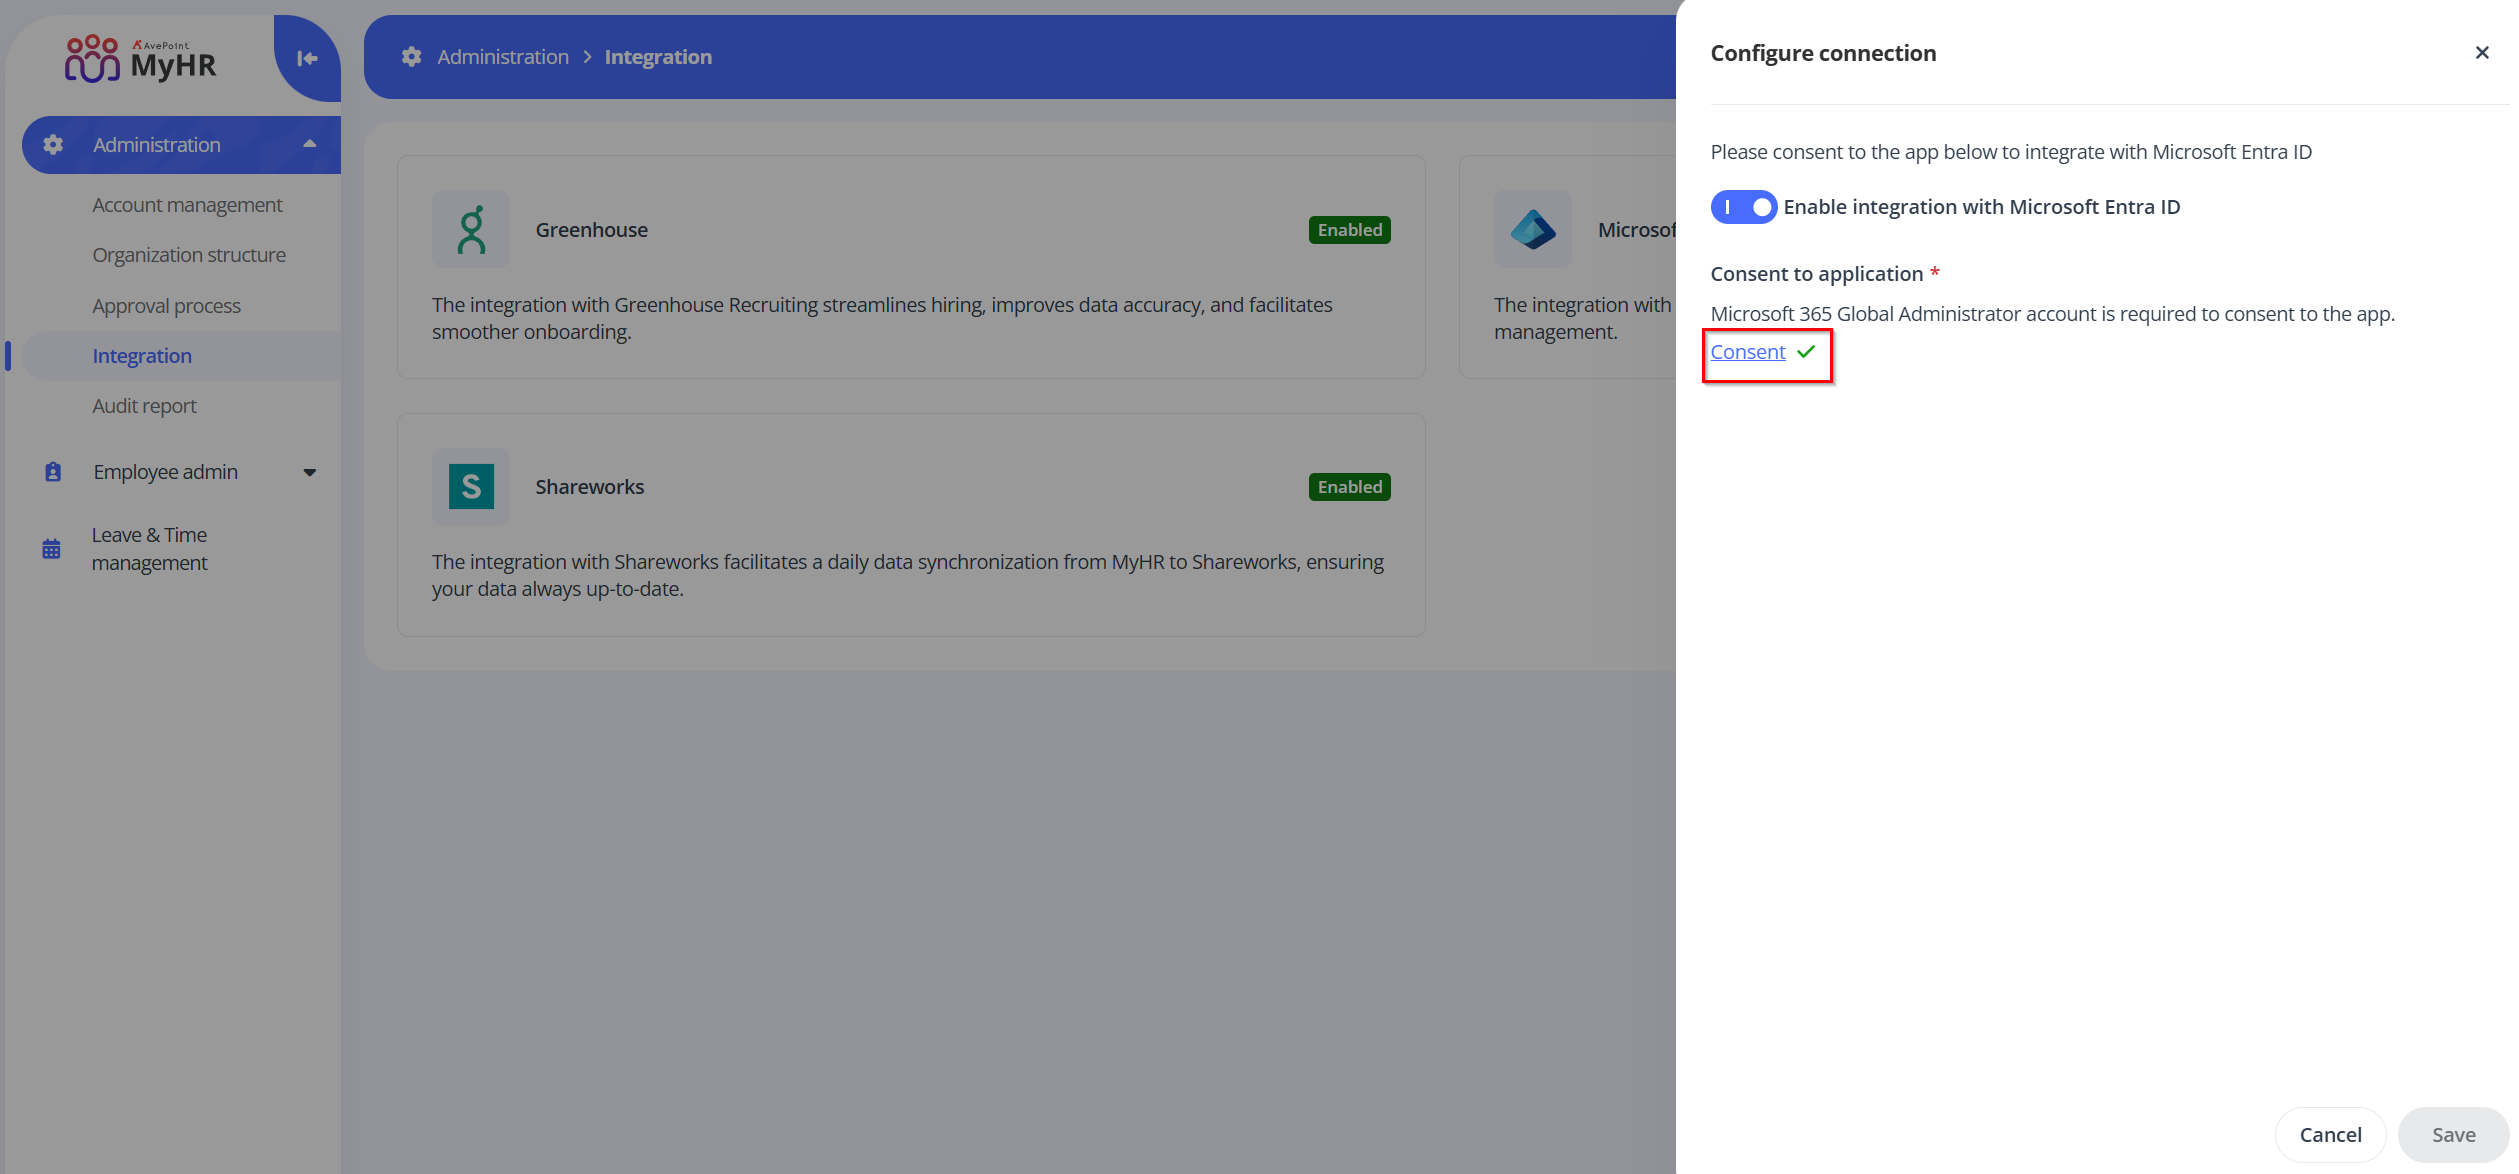
Task: Click breadcrumb gear icon in header
Action: 411,57
